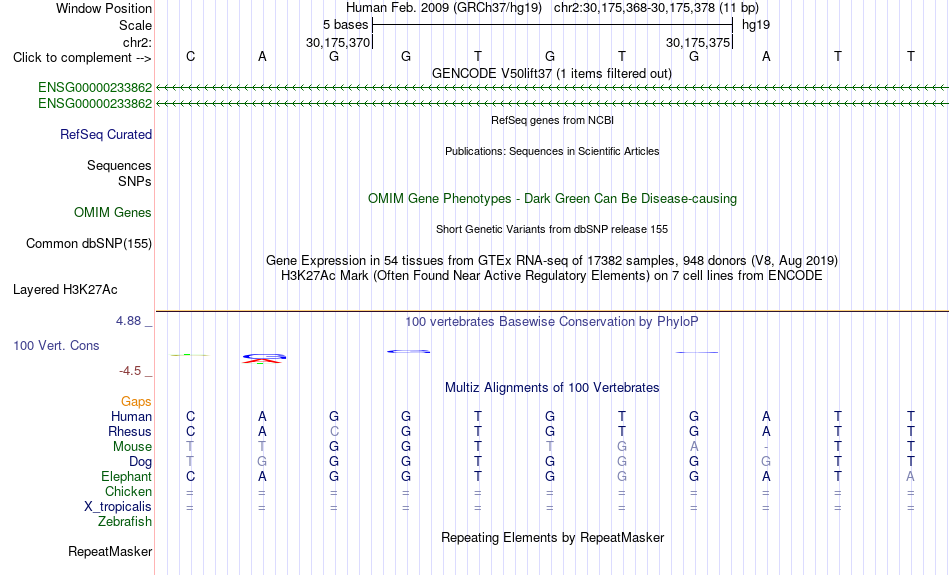
Task: Click the 30,175,370 coordinate marker
Action: pos(337,42)
